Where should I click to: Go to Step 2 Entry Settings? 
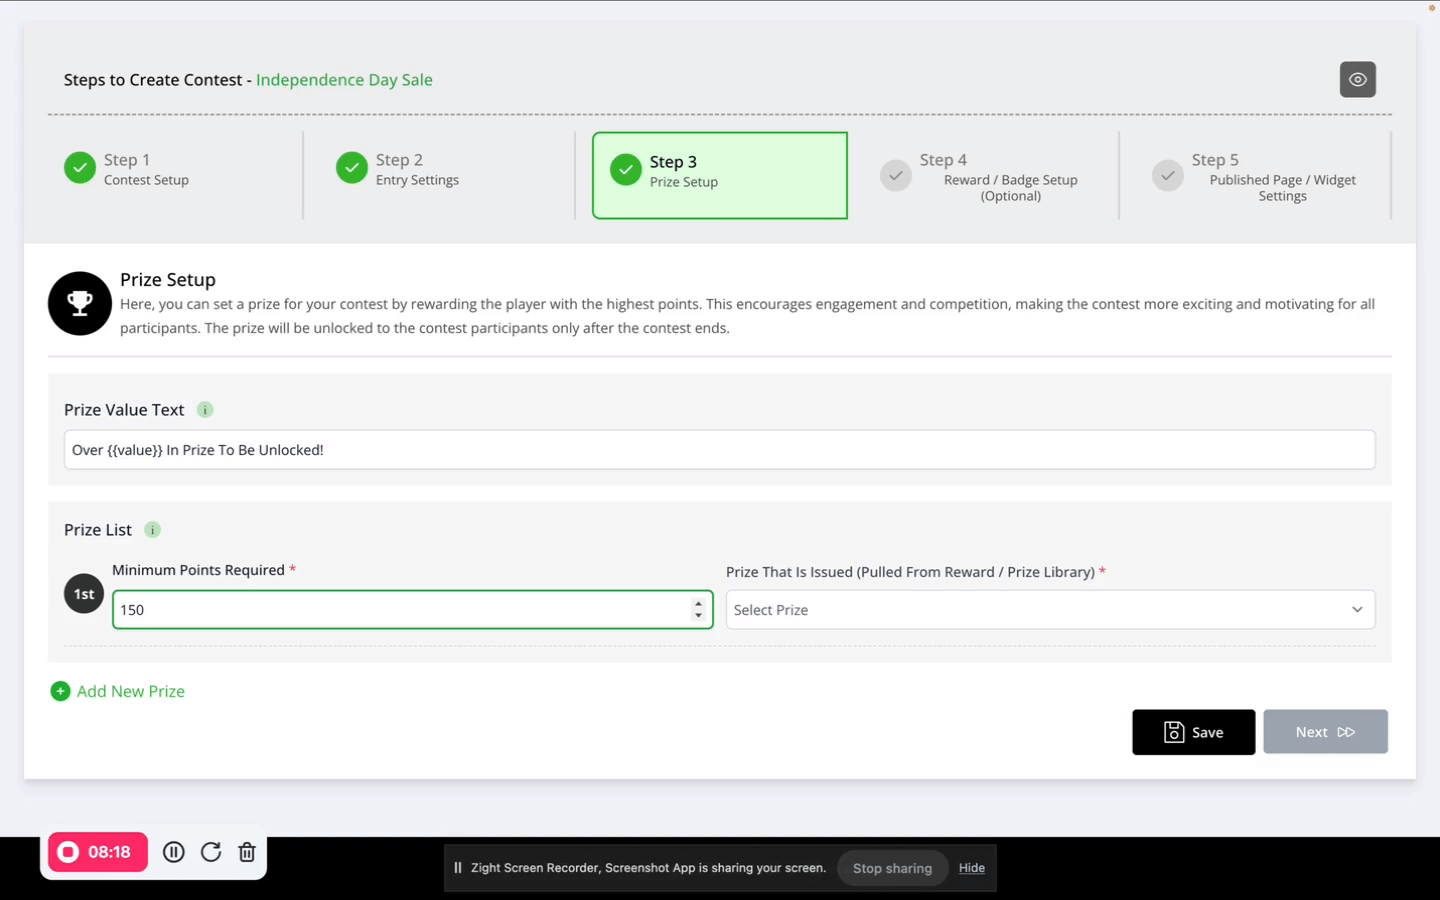coord(416,170)
